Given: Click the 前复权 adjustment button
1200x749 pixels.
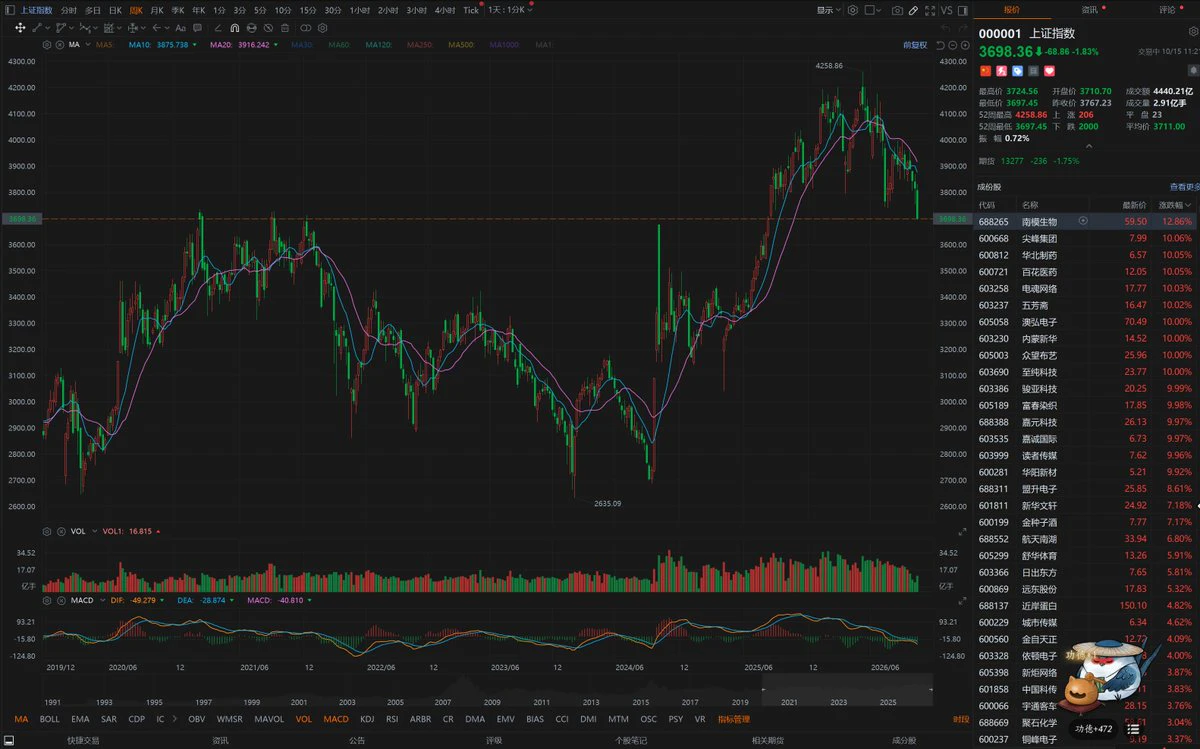Looking at the screenshot, I should pyautogui.click(x=915, y=45).
